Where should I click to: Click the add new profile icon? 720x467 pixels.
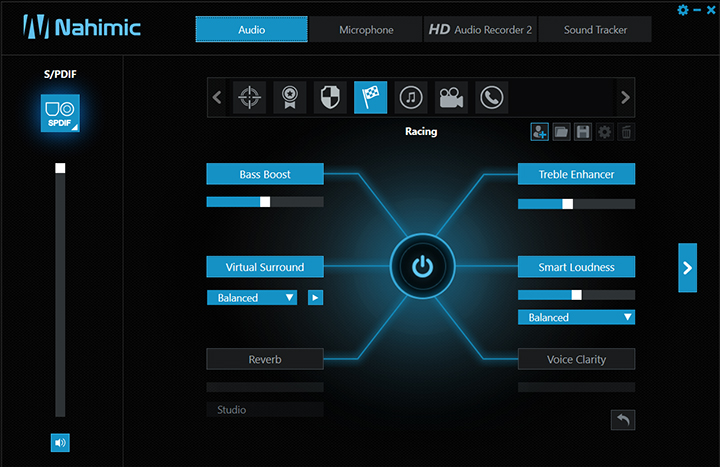click(540, 132)
